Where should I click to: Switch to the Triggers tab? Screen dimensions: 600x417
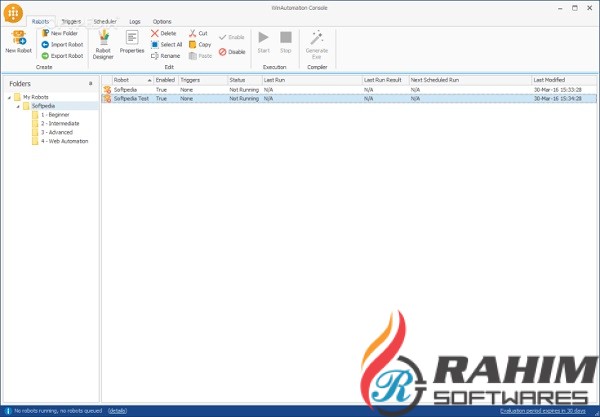[71, 21]
